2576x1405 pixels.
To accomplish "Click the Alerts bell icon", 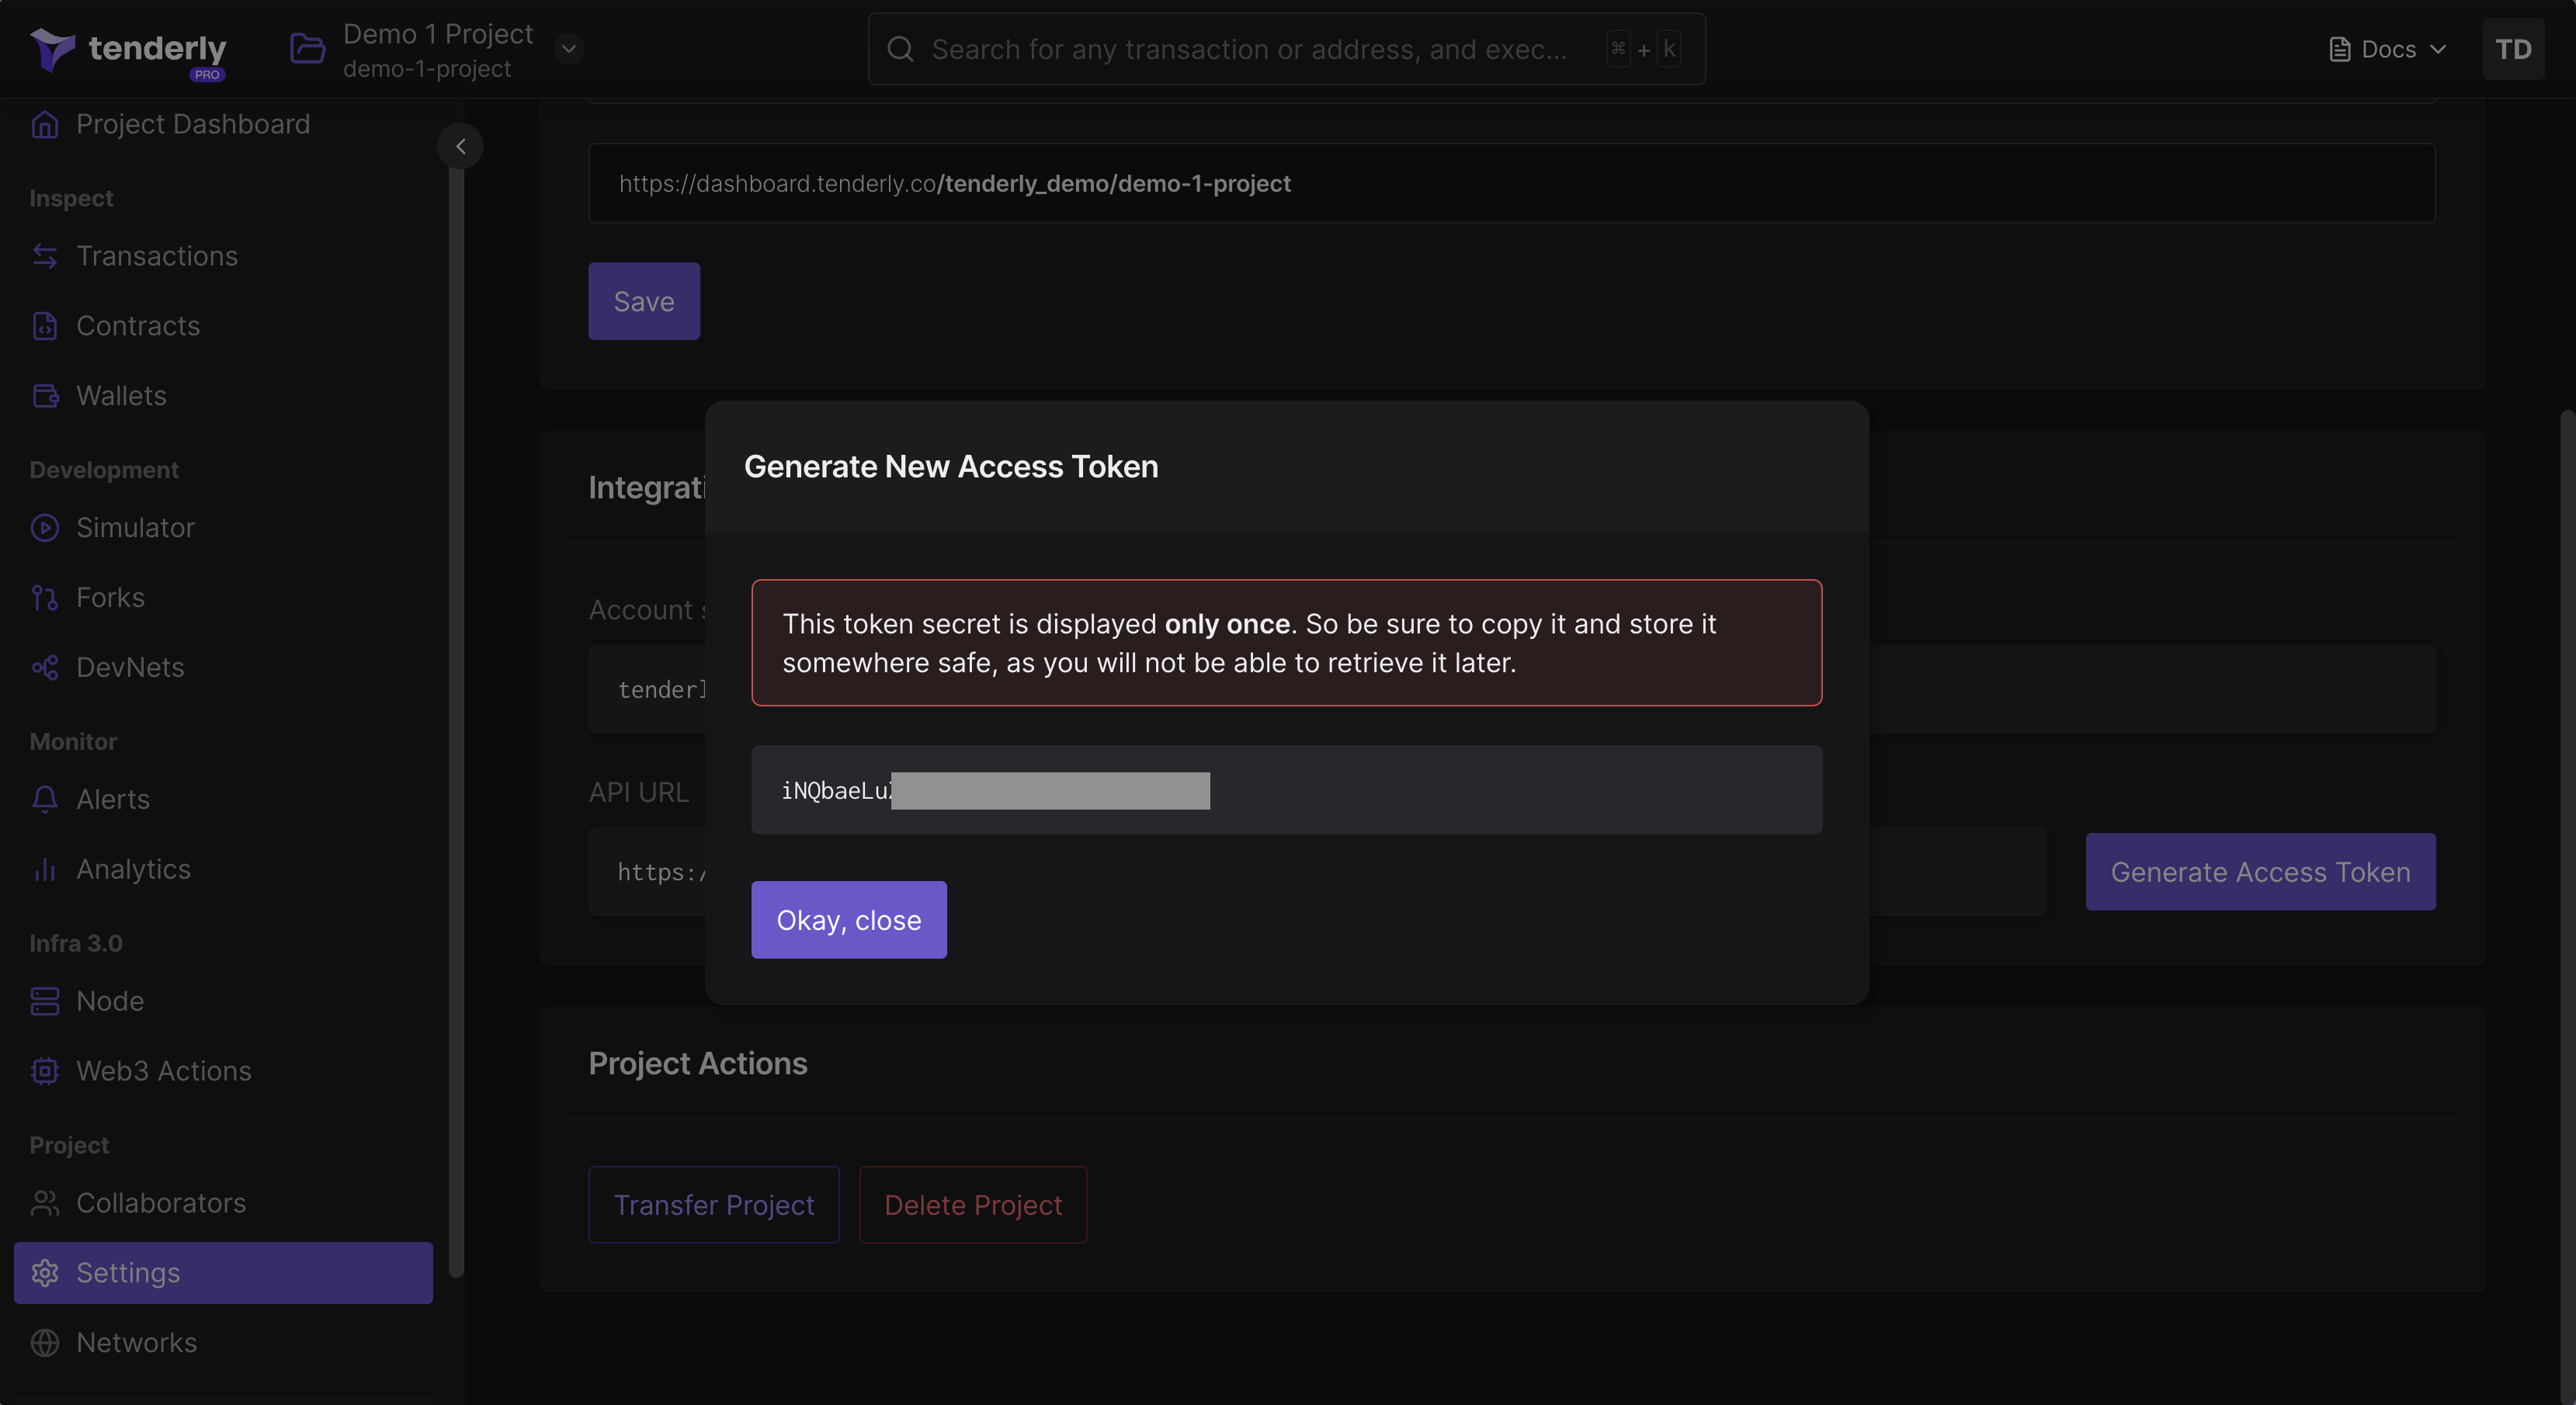I will pyautogui.click(x=45, y=800).
